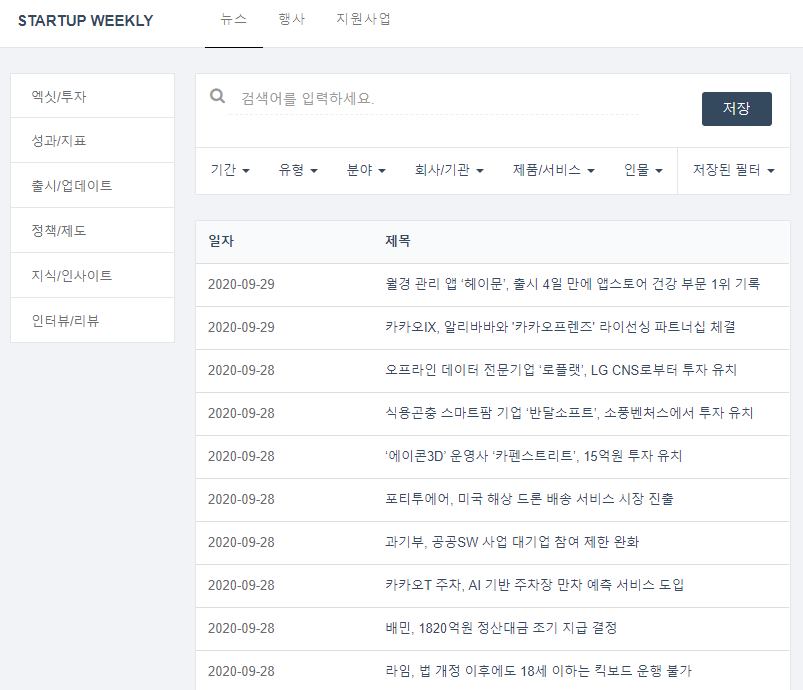
Task: Expand the 분야 dropdown
Action: pos(366,170)
